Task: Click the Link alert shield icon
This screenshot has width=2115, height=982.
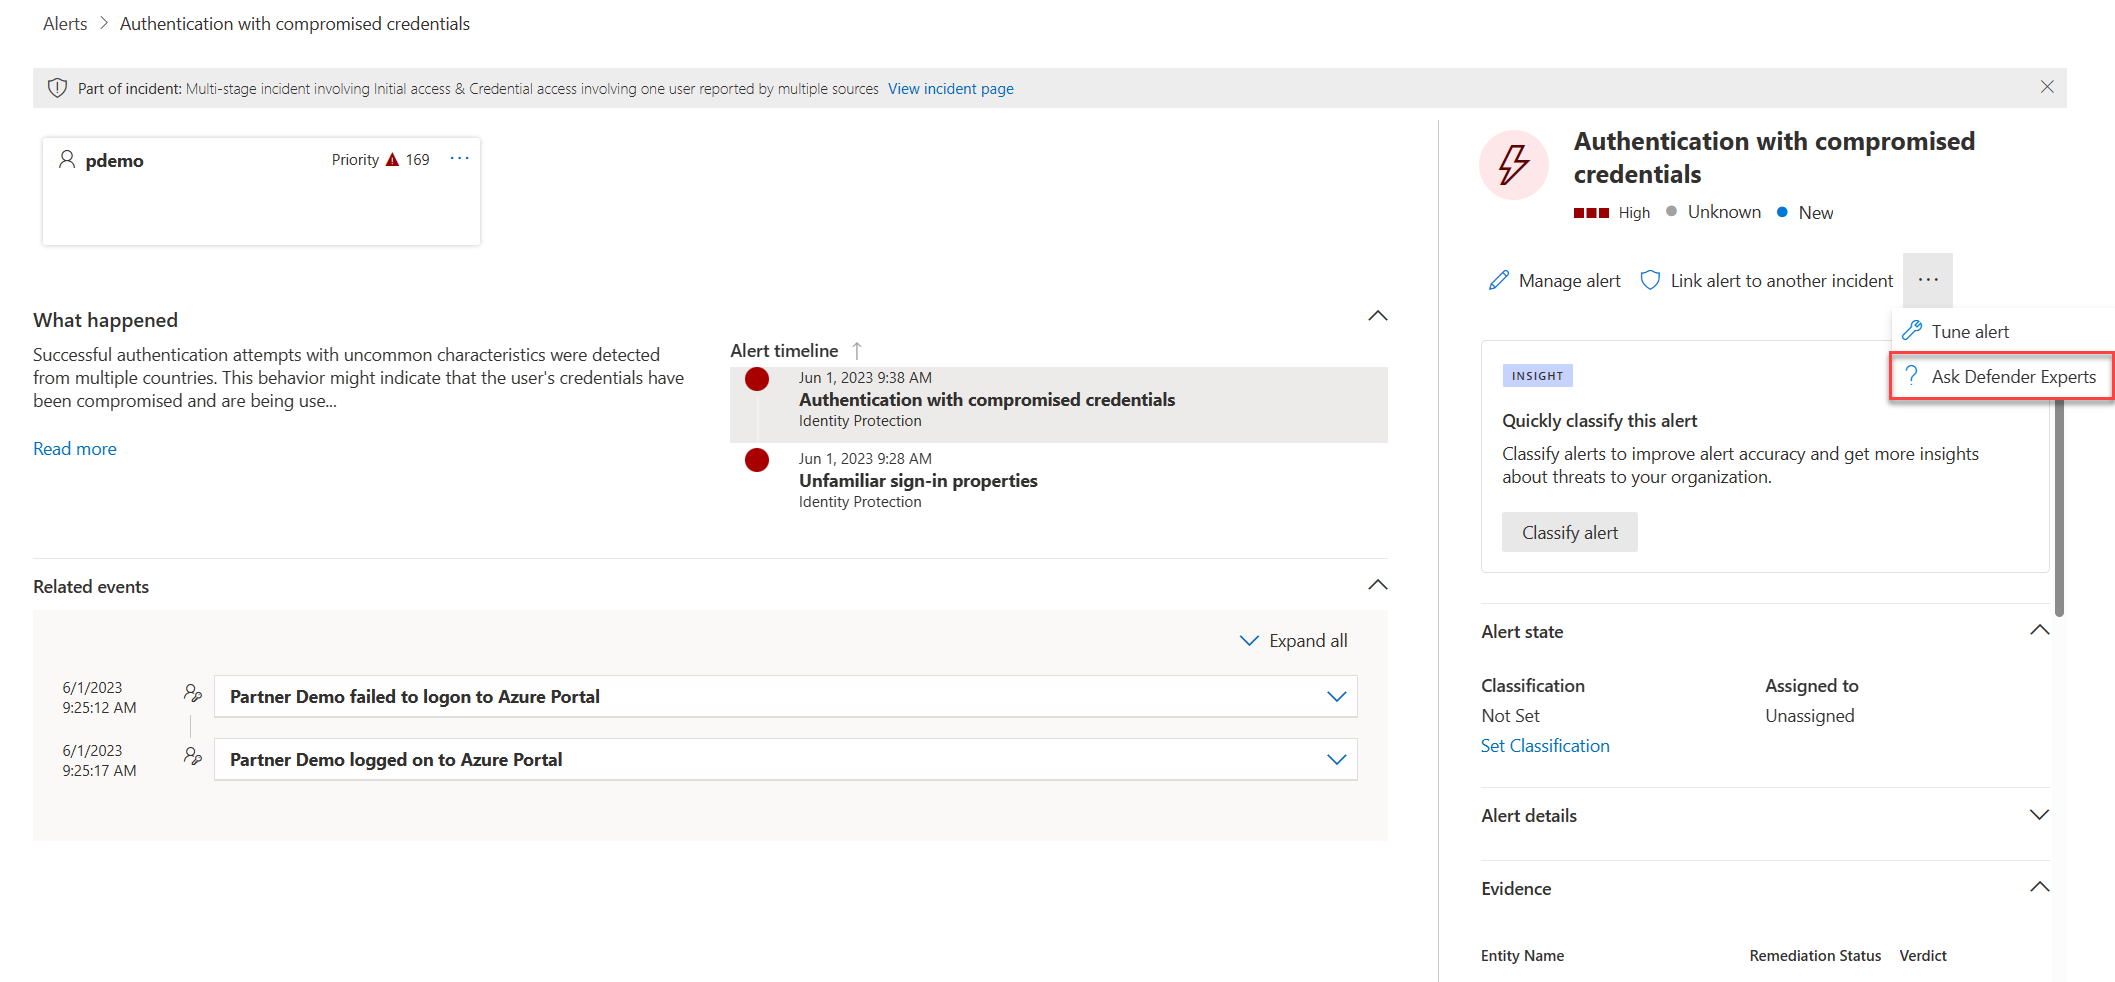Action: (1650, 281)
